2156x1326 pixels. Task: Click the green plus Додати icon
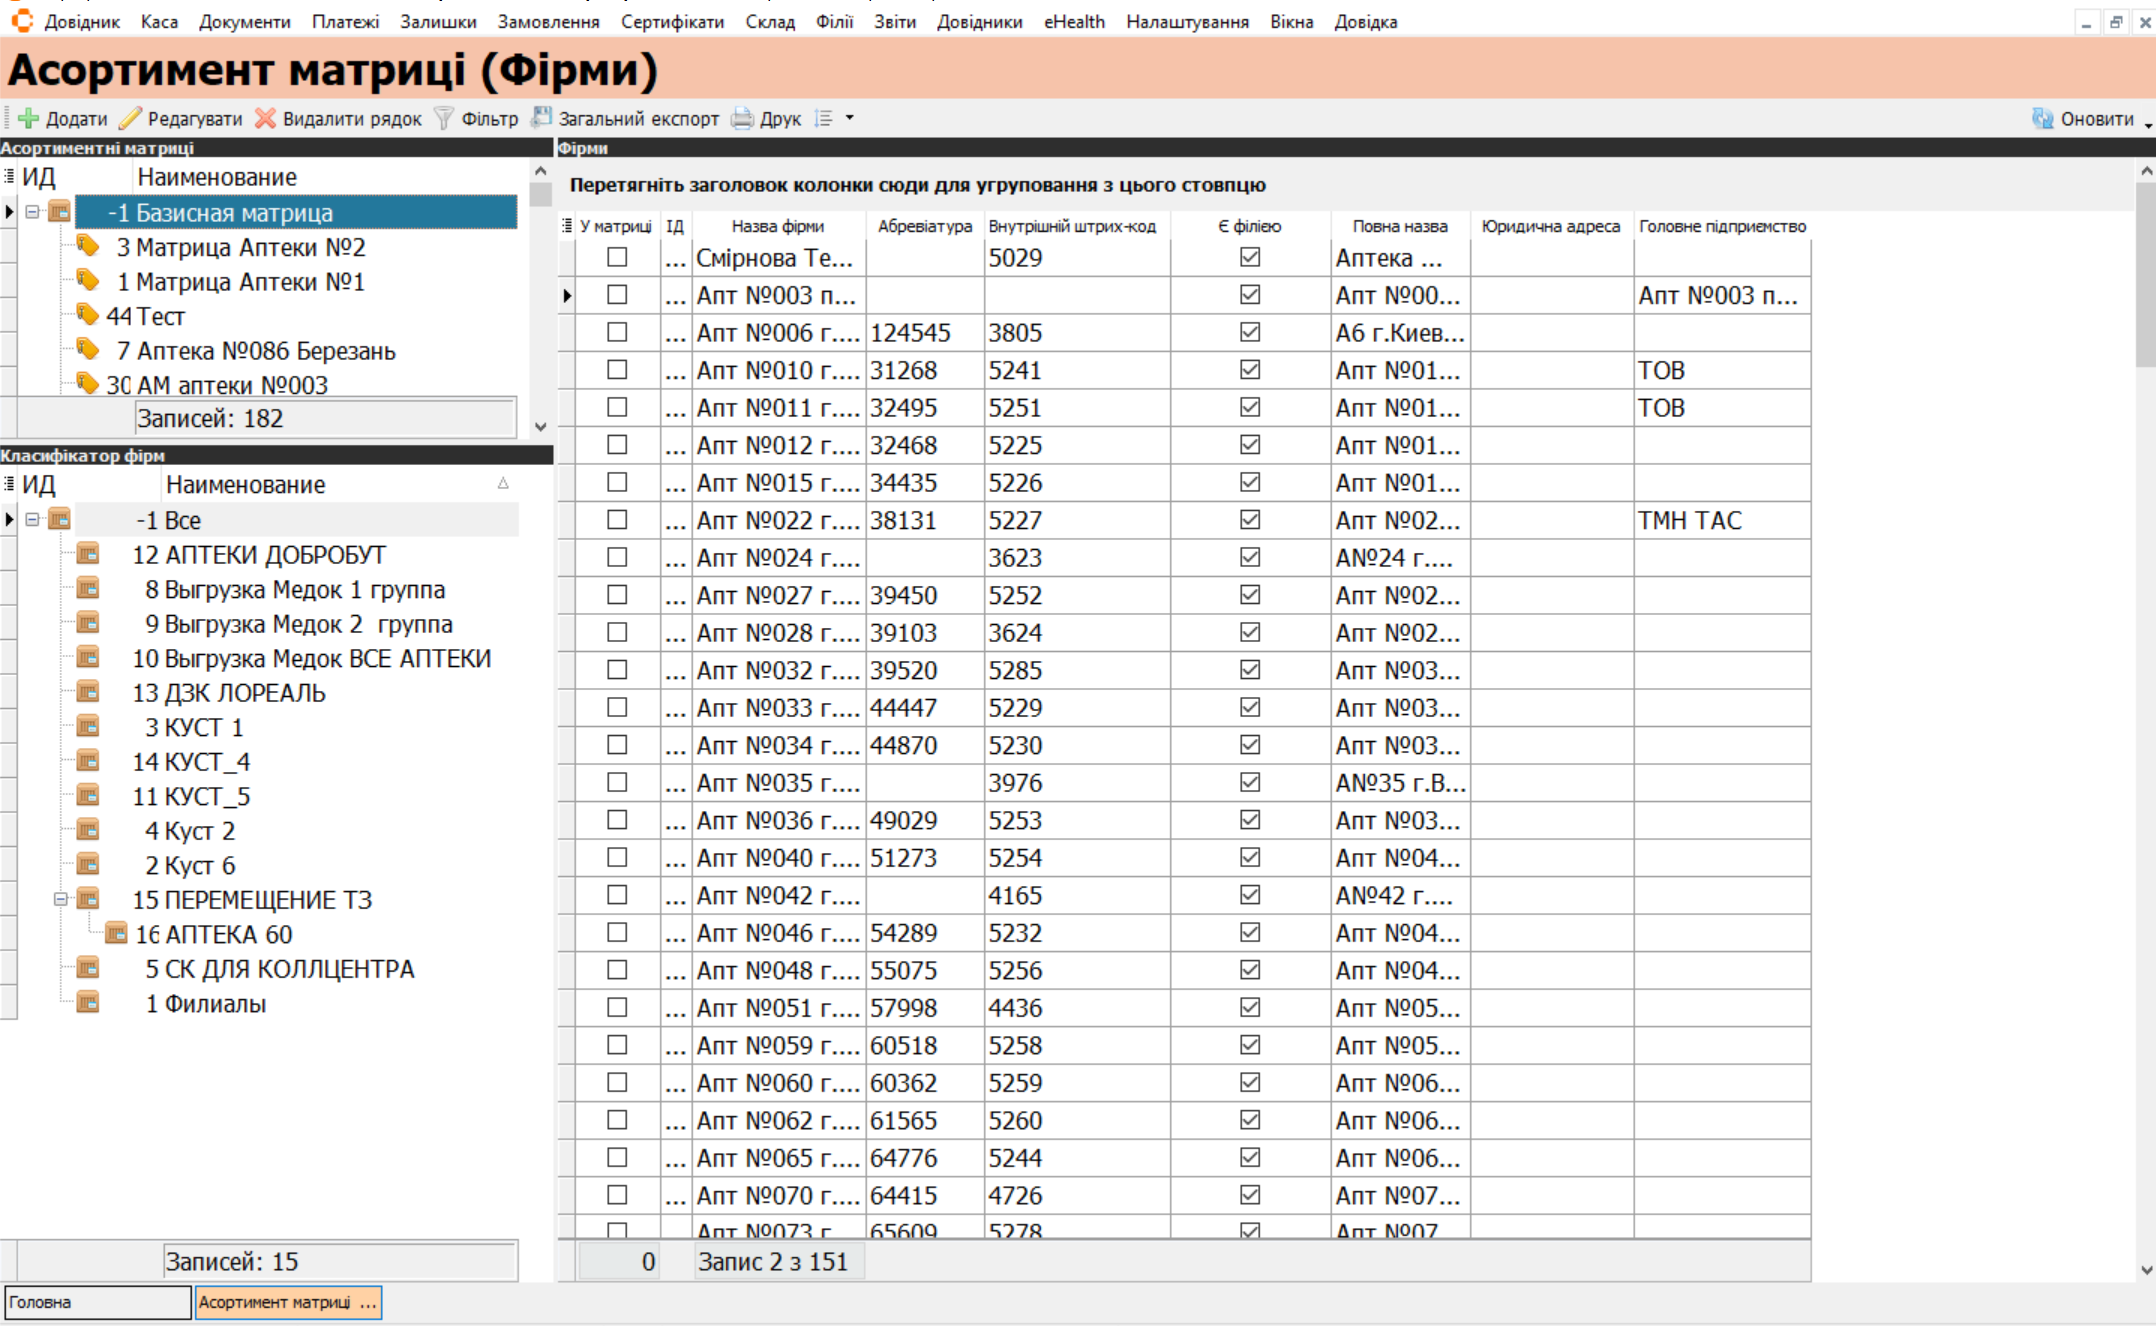[x=29, y=118]
